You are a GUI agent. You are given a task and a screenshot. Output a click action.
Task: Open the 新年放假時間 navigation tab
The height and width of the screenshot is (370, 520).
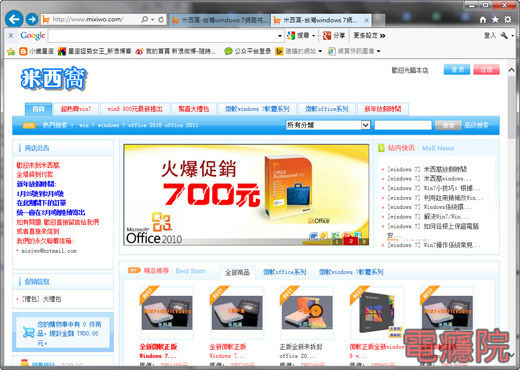pyautogui.click(x=383, y=109)
